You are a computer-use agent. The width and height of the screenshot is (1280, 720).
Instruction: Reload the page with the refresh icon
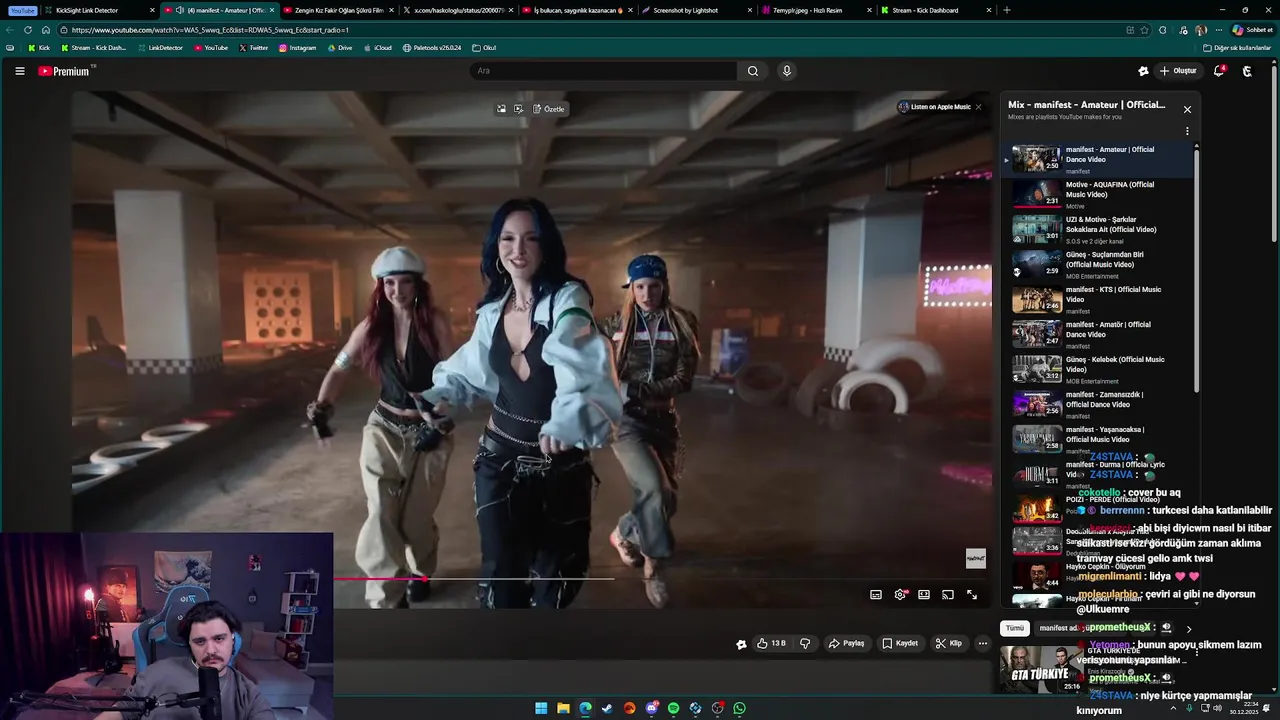28,30
